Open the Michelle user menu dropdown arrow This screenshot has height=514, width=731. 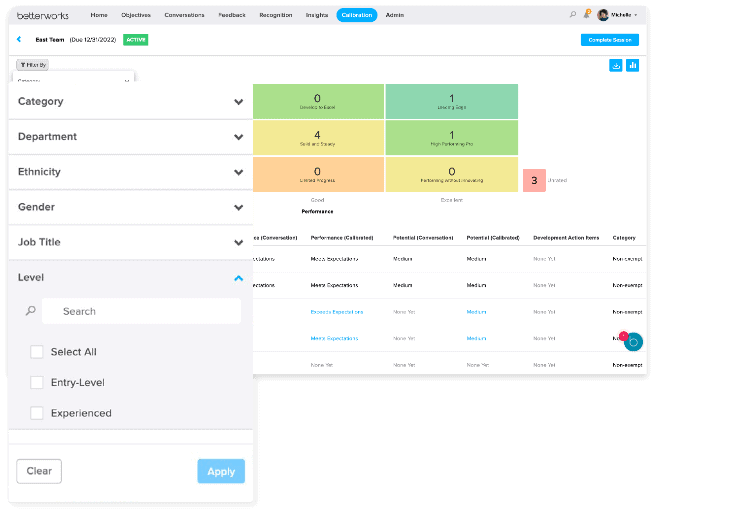[635, 15]
